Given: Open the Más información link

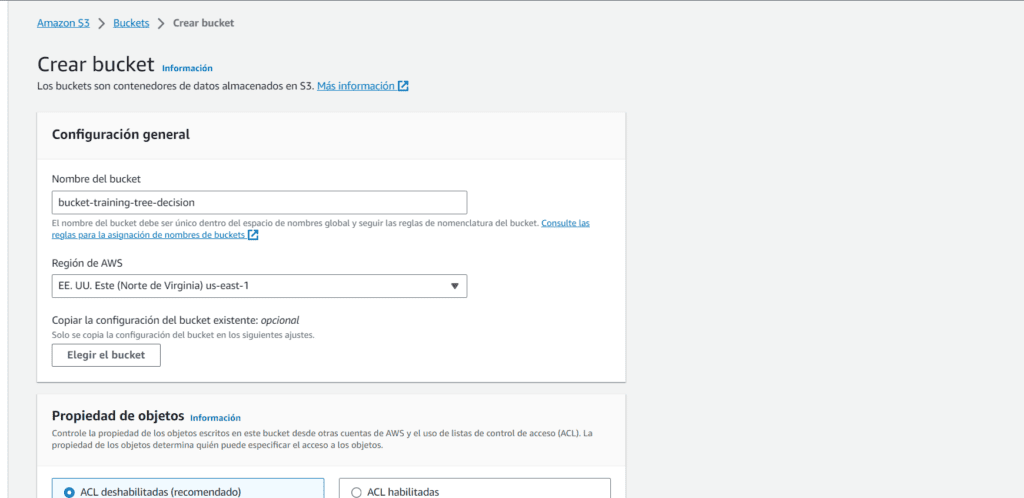Looking at the screenshot, I should click(355, 86).
